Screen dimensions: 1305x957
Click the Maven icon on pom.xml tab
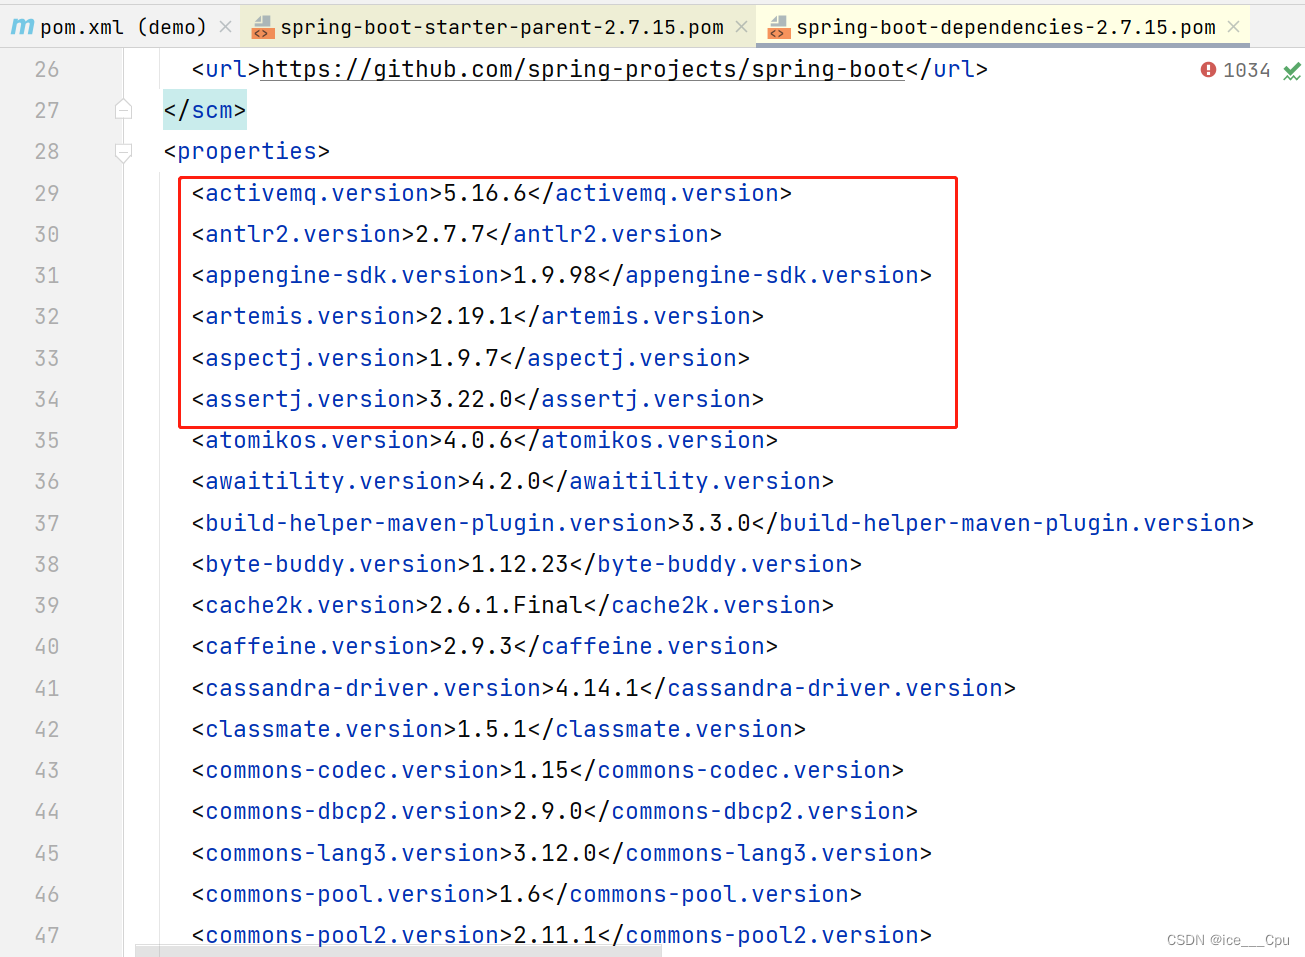click(22, 27)
